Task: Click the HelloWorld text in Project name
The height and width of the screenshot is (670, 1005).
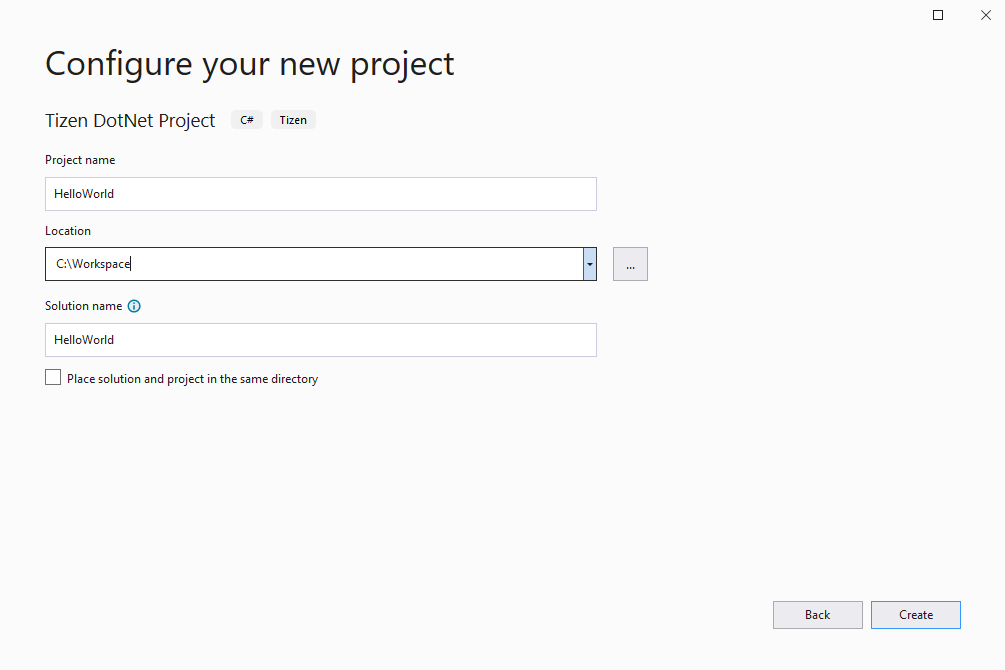Action: click(x=84, y=193)
